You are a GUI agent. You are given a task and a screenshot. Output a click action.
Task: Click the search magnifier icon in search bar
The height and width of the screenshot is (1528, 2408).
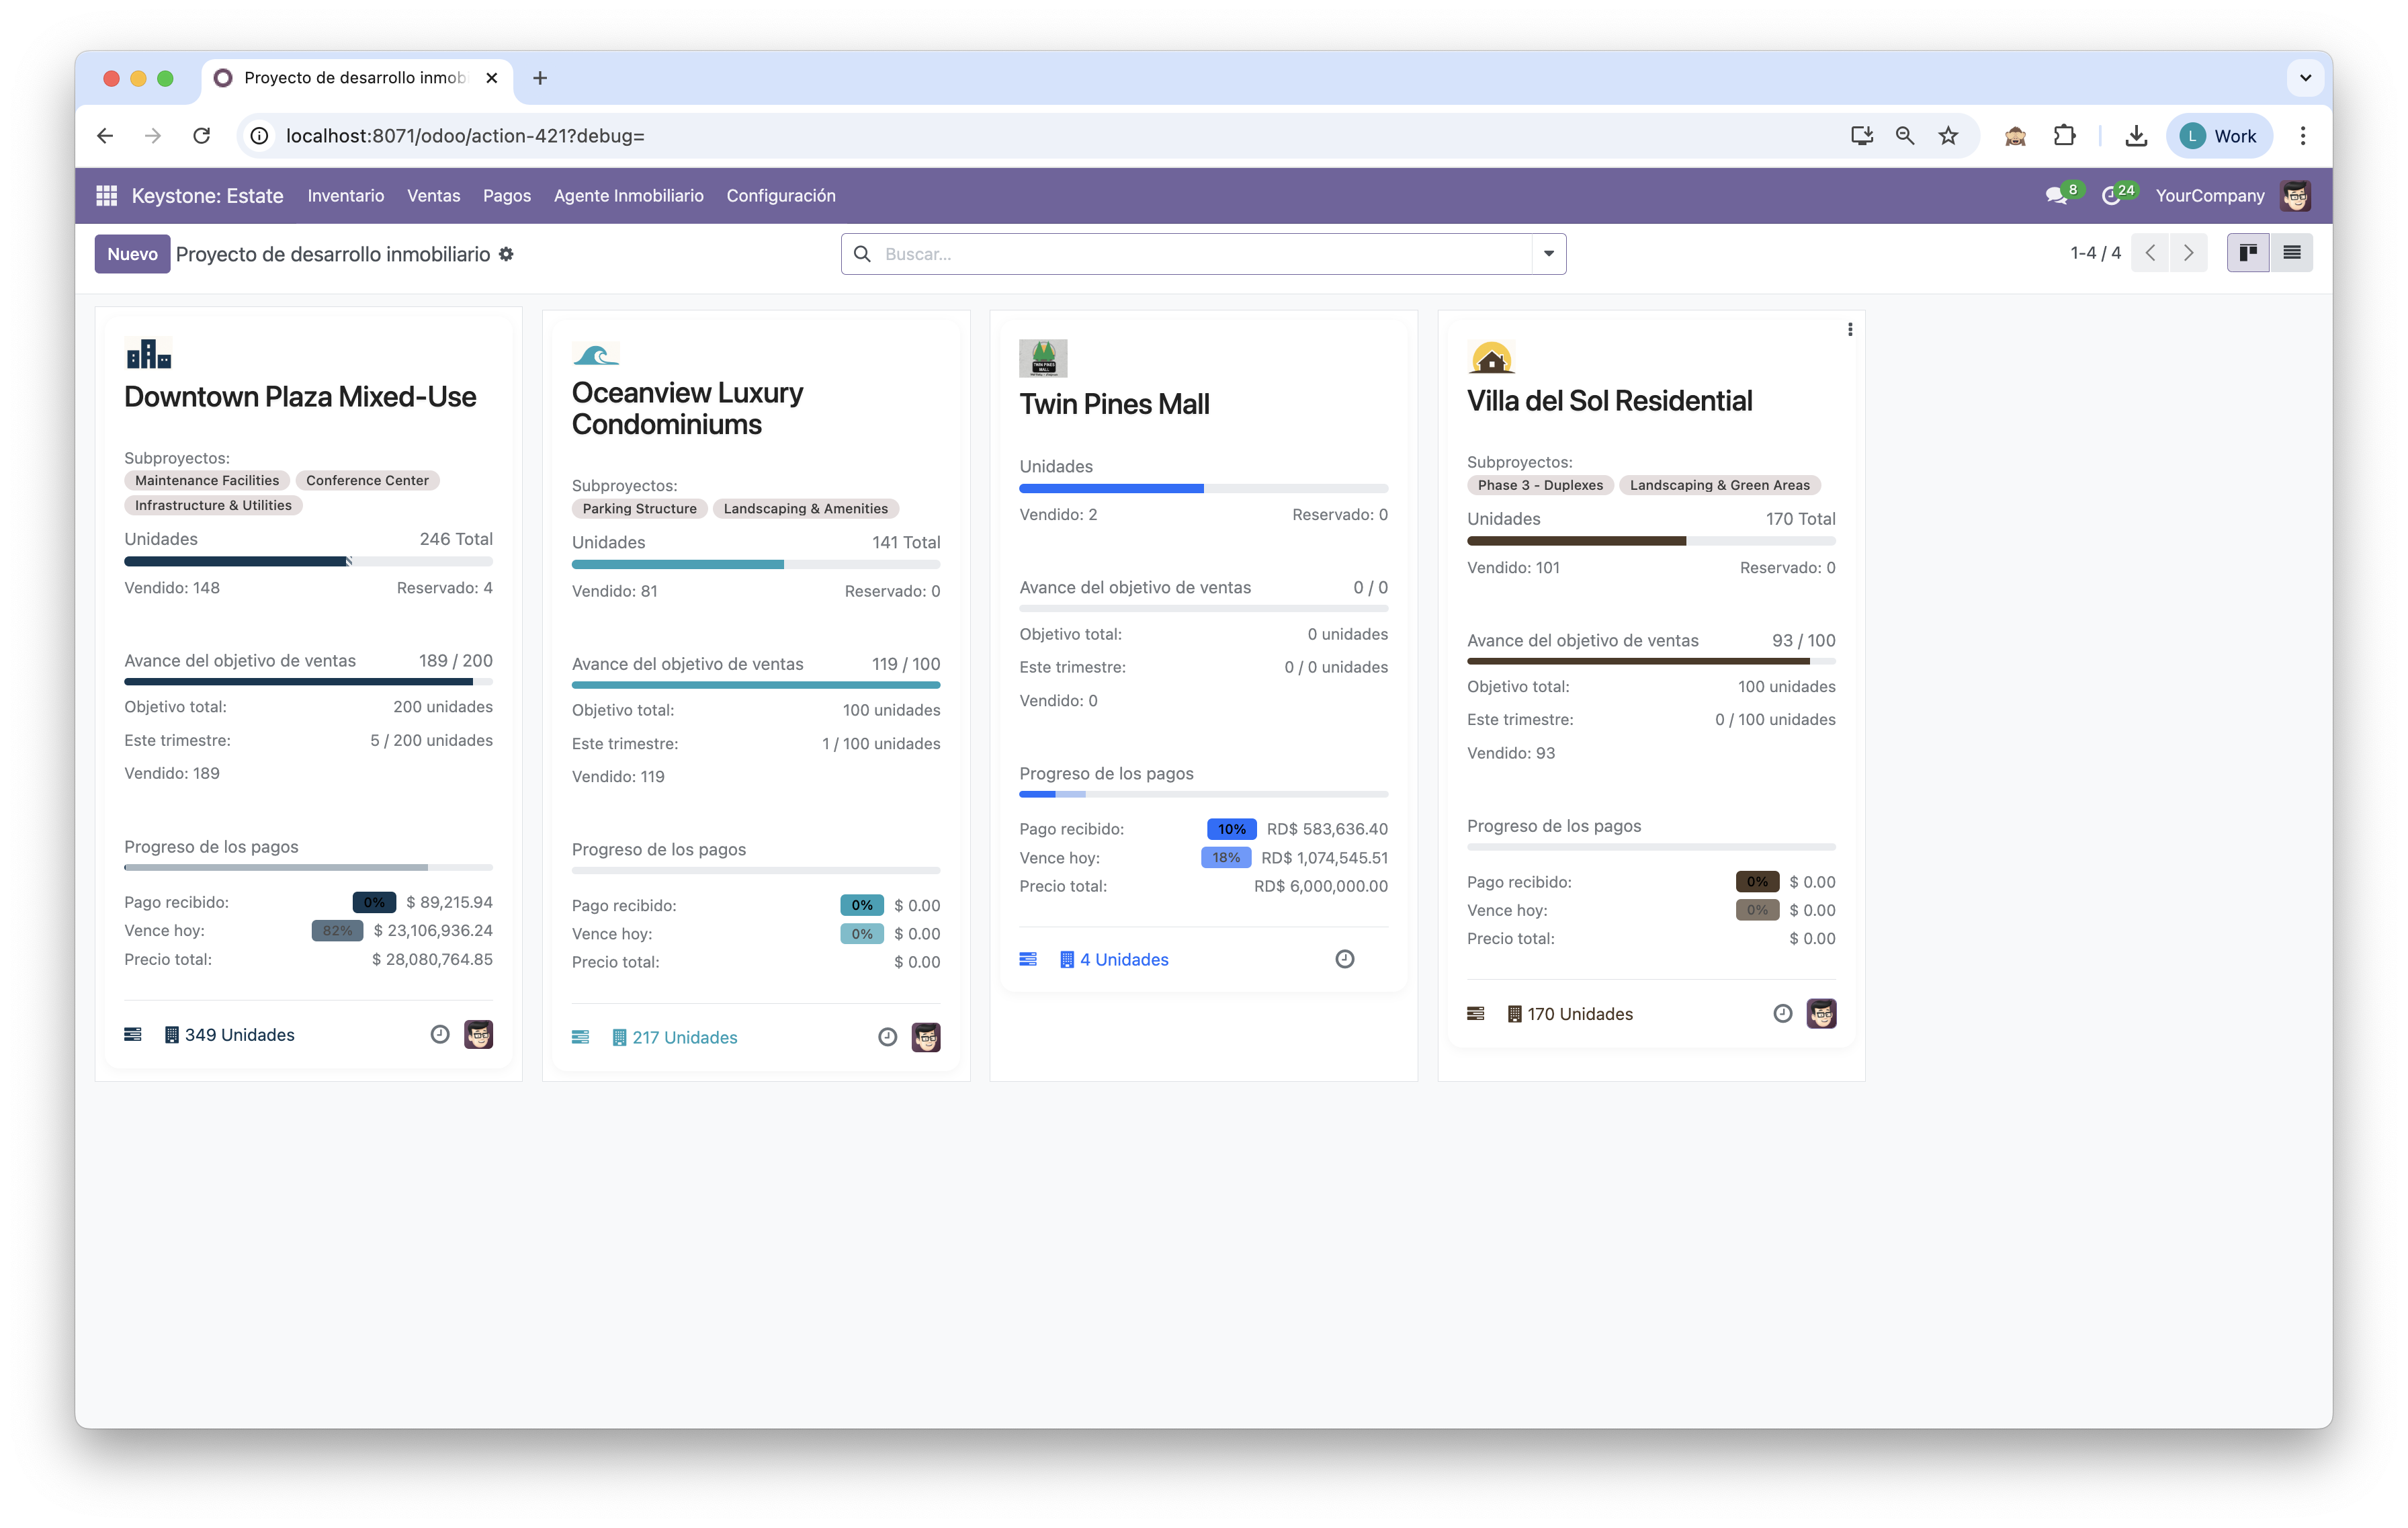[863, 253]
